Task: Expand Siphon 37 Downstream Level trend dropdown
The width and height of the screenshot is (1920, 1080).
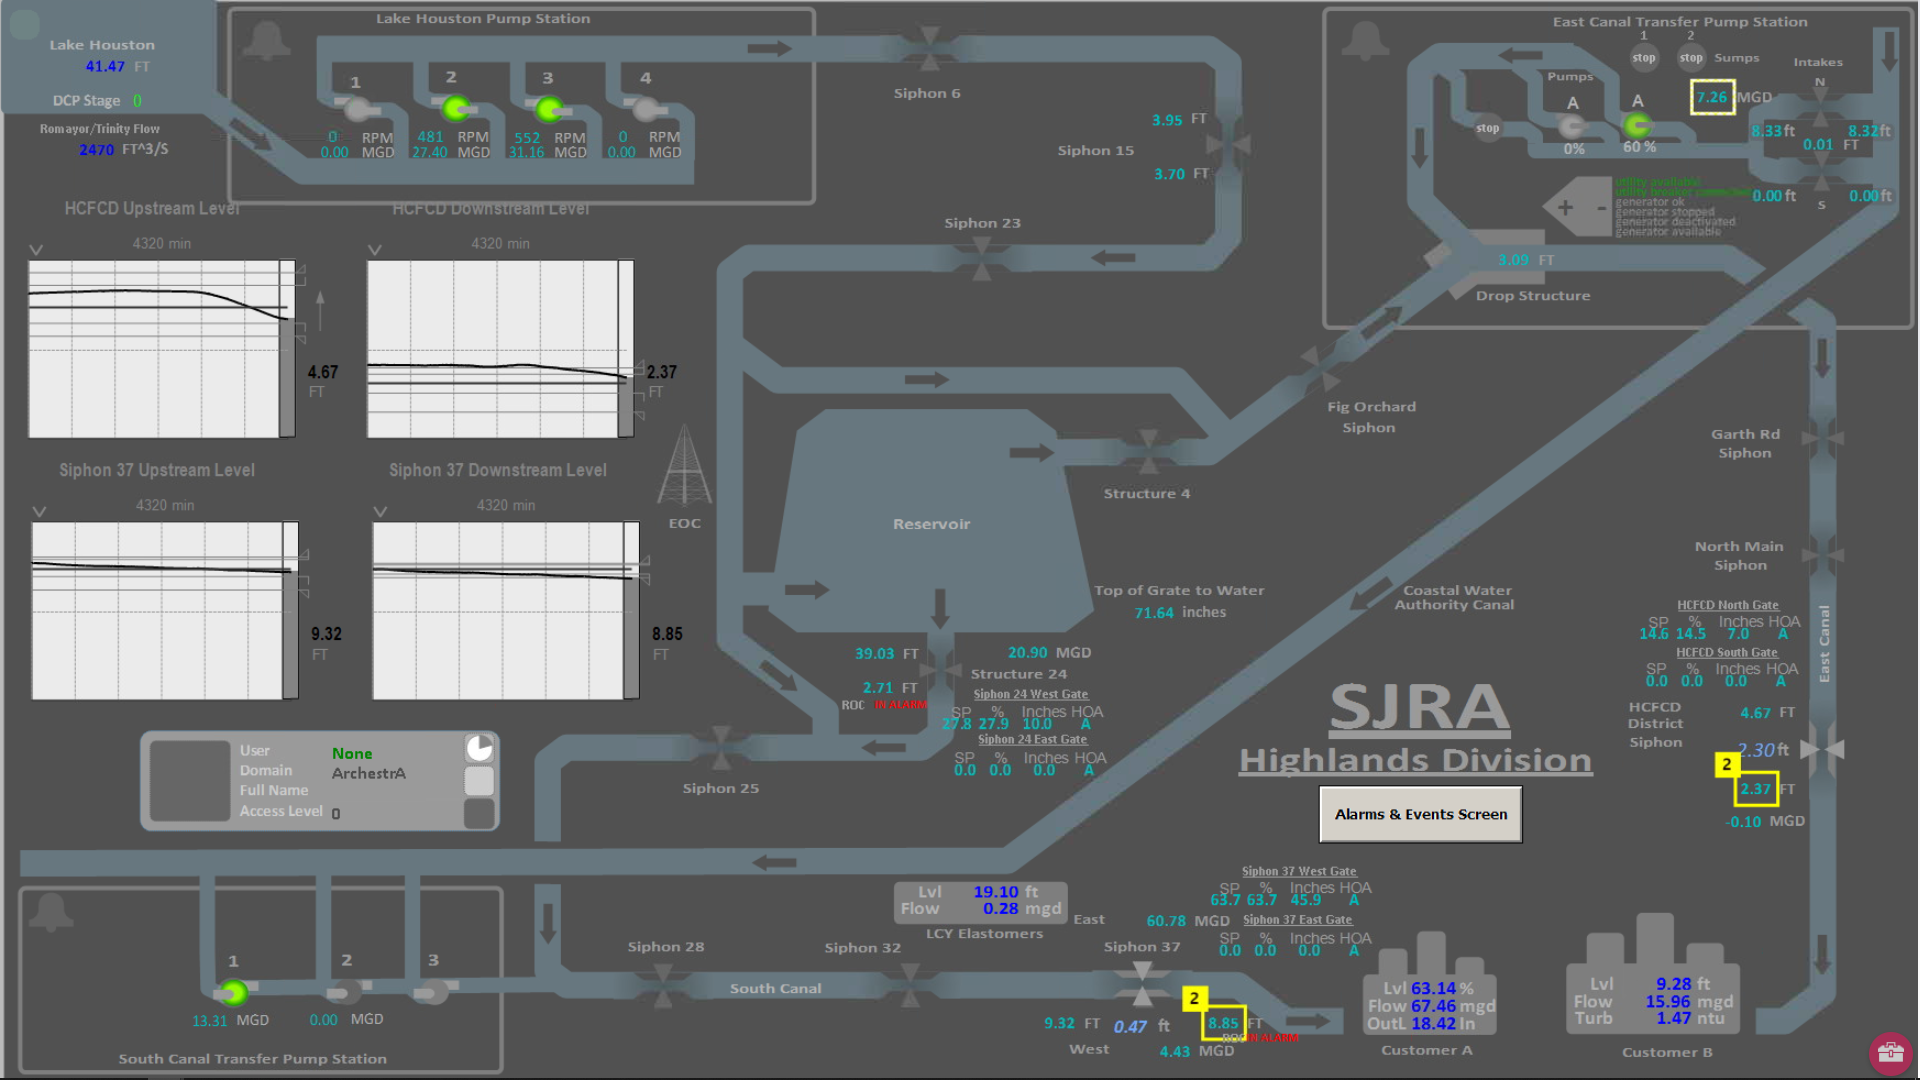Action: (x=380, y=511)
